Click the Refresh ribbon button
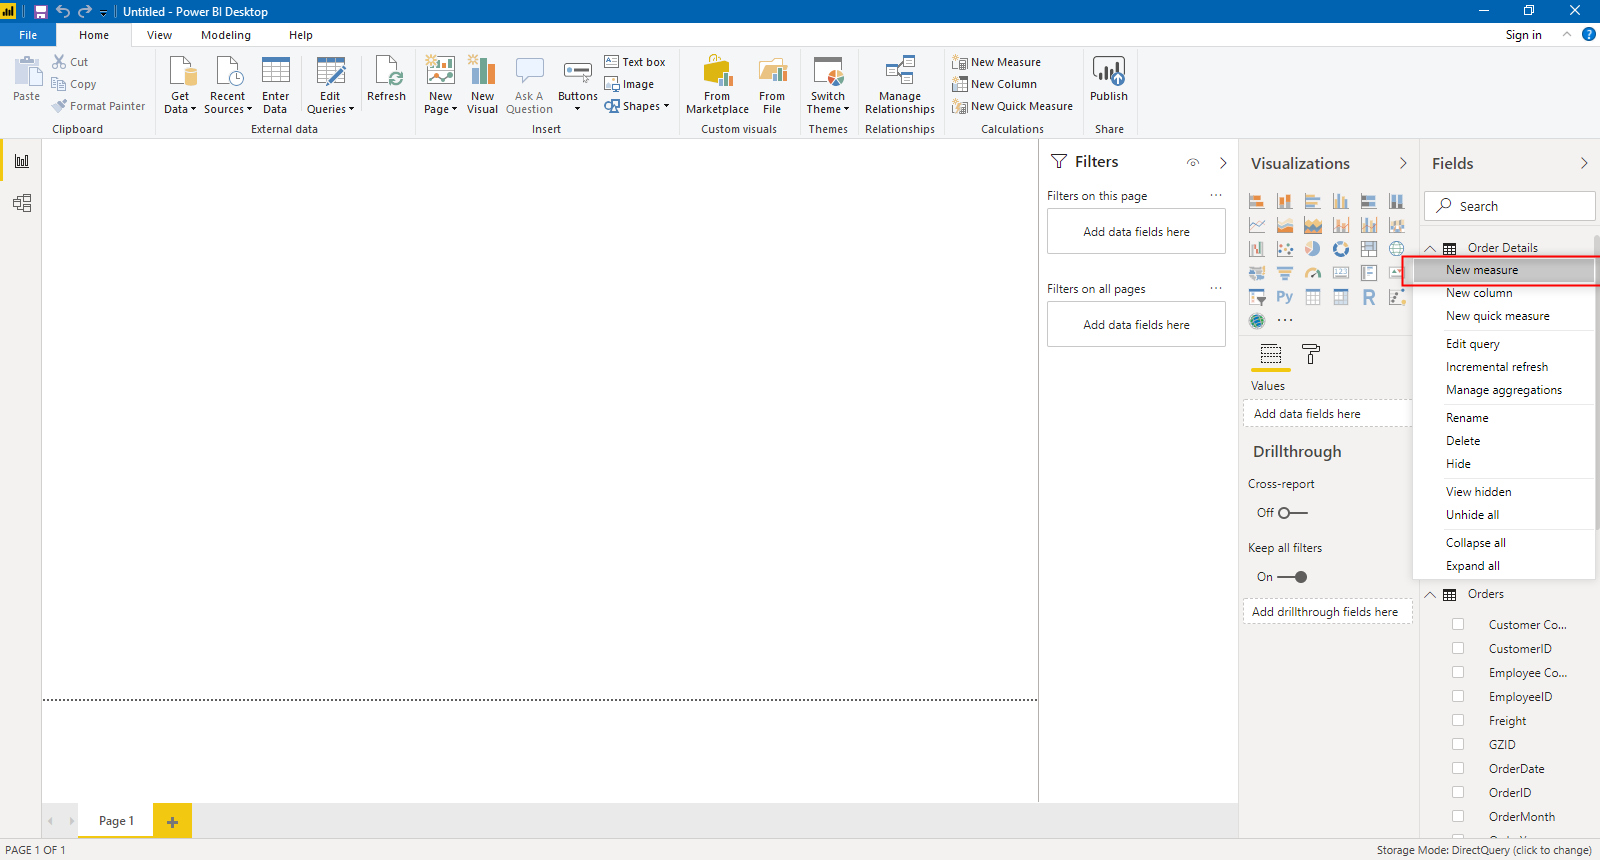The image size is (1600, 860). [x=387, y=79]
